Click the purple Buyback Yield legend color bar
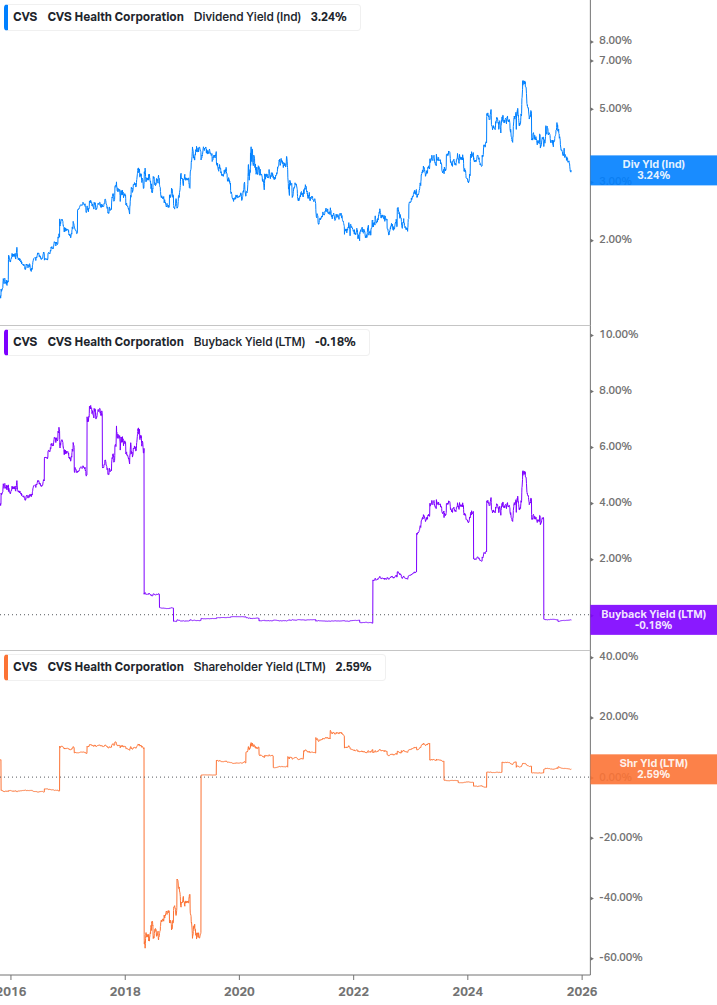Image resolution: width=717 pixels, height=1005 pixels. click(x=4, y=342)
